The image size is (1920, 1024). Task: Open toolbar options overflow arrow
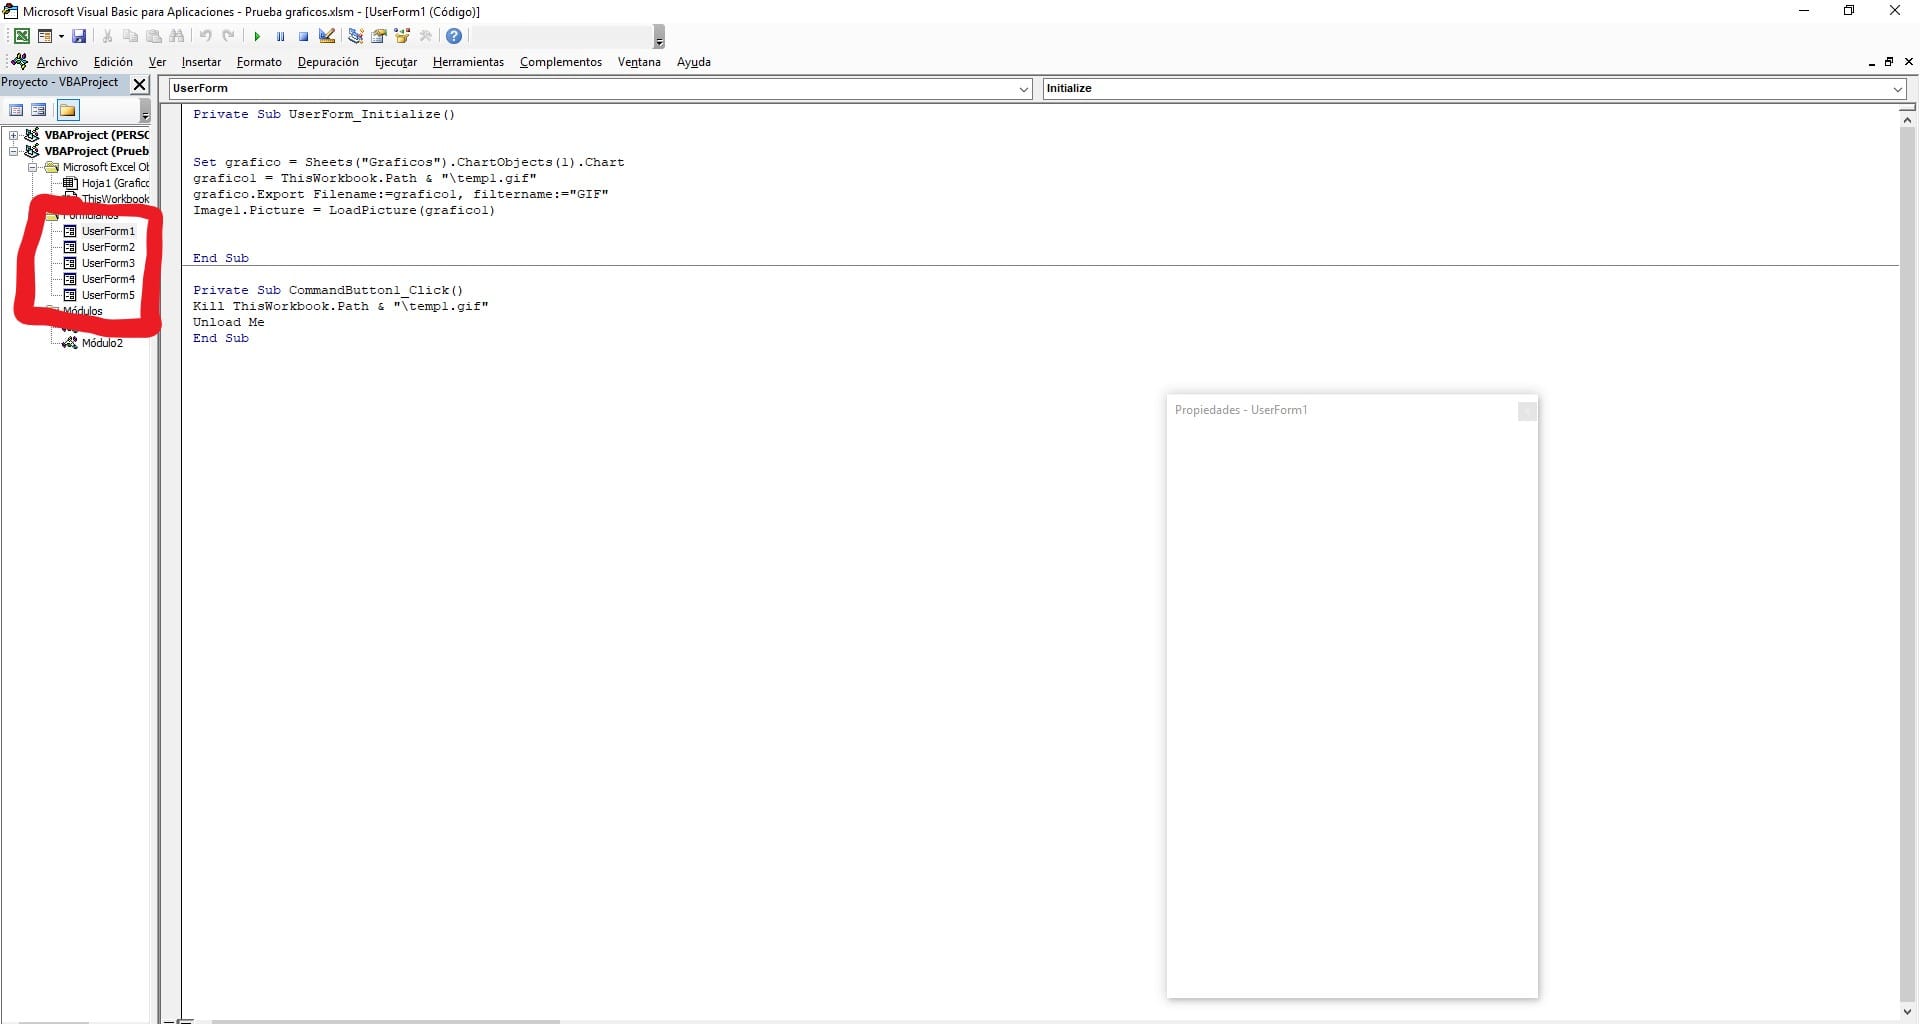(659, 38)
